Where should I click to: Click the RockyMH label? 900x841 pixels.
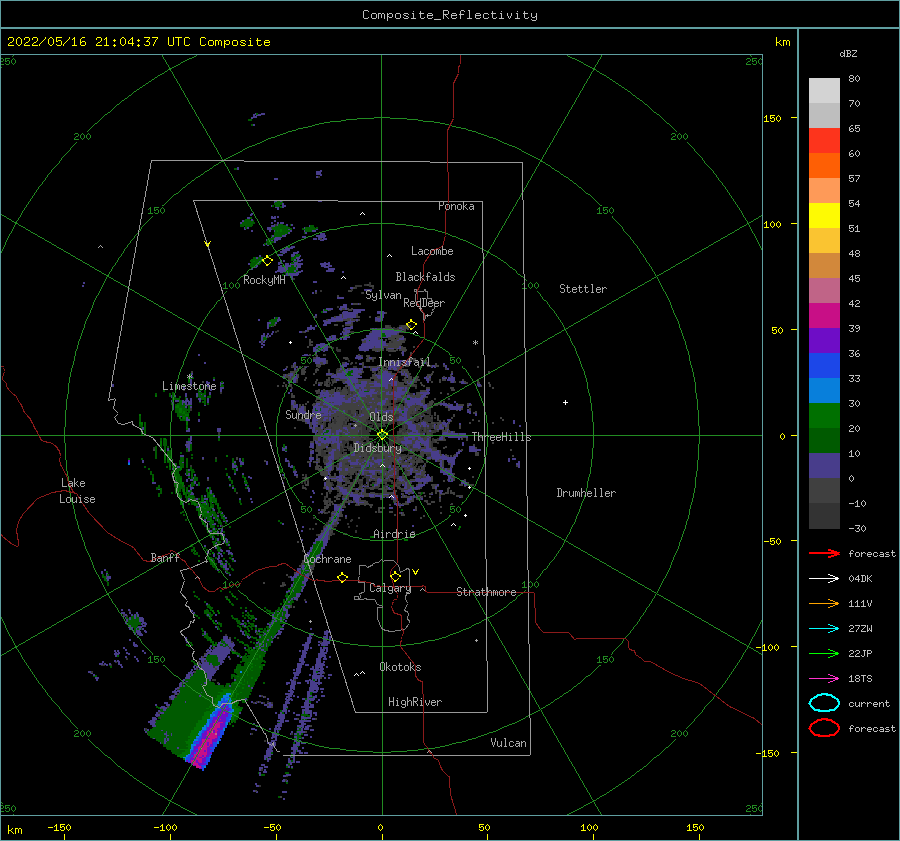point(264,280)
